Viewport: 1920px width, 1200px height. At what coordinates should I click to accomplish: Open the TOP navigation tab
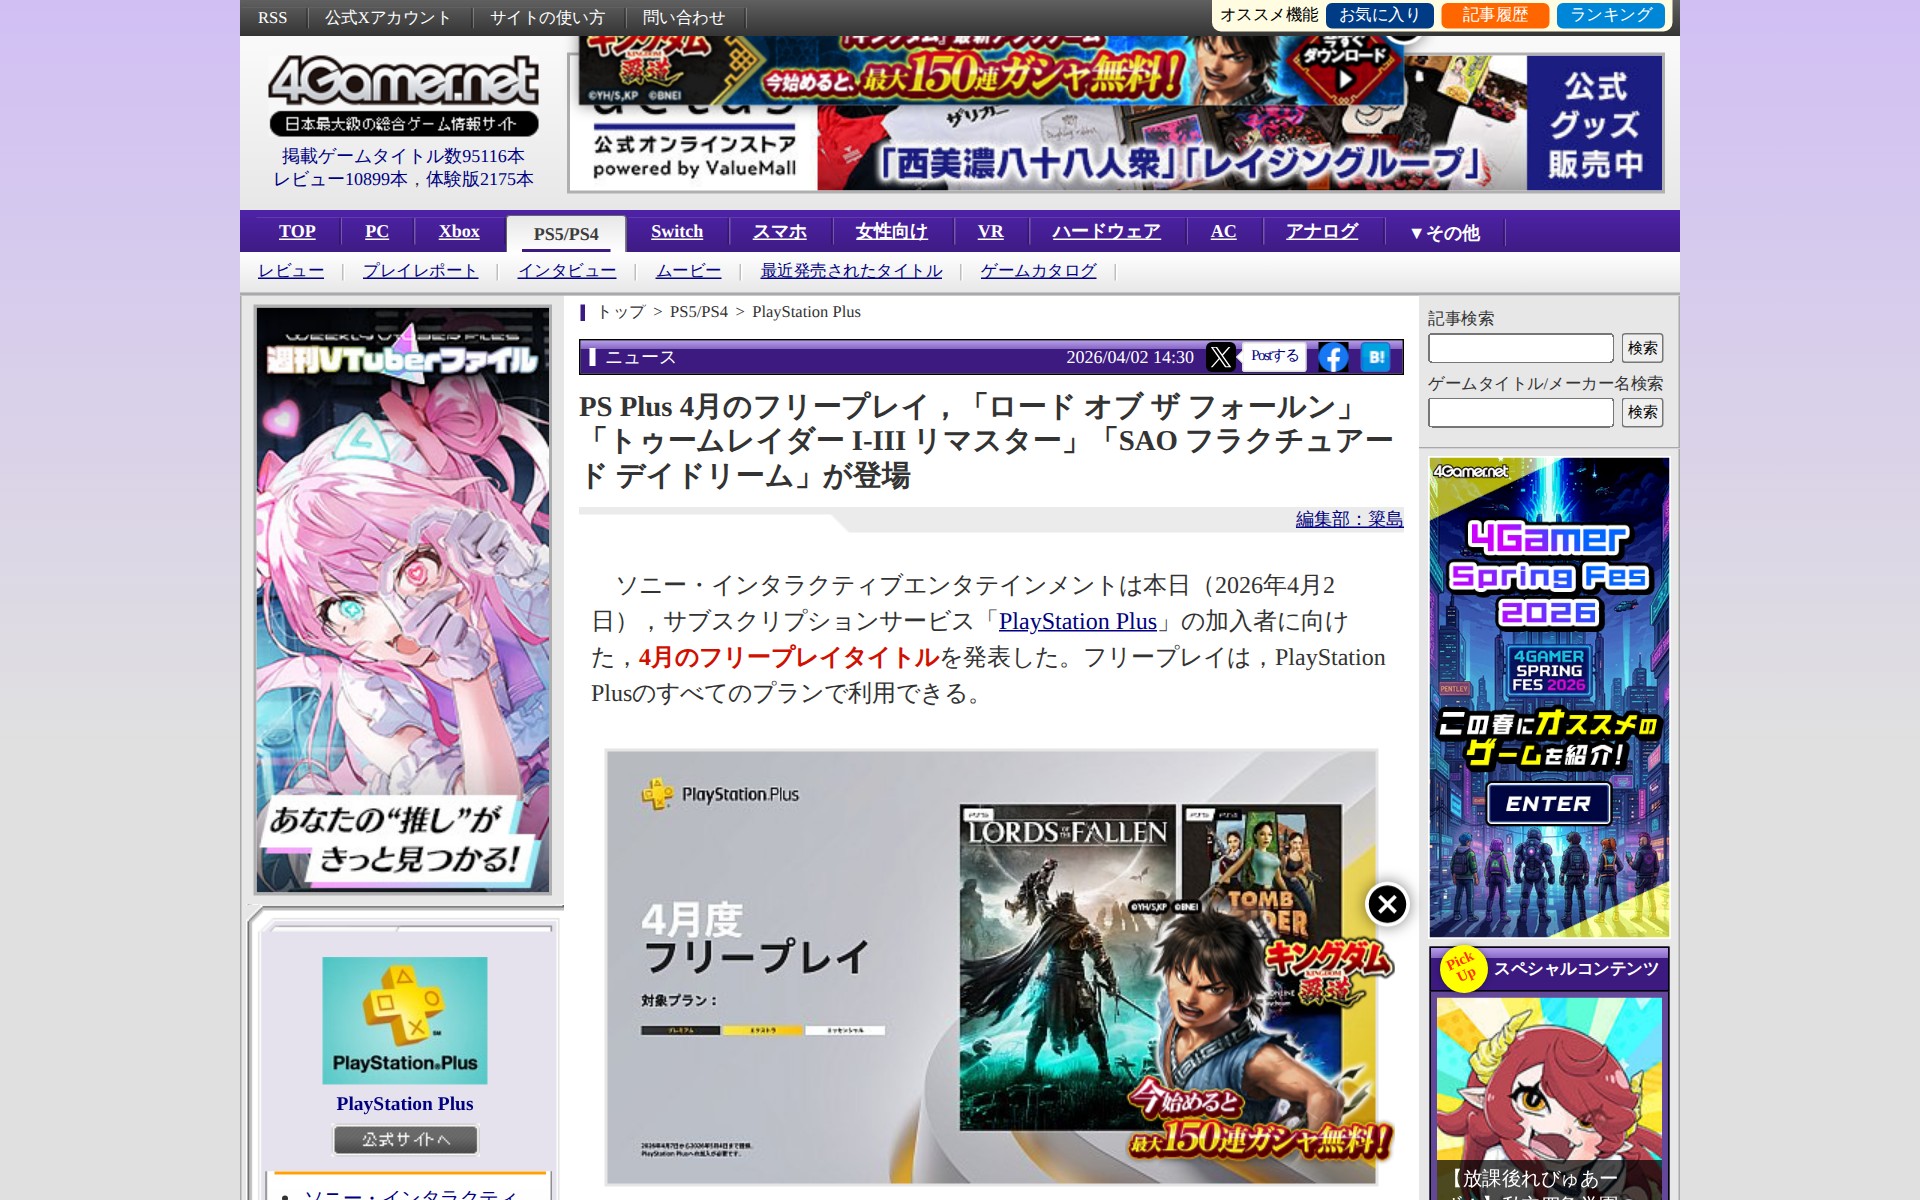pos(297,232)
